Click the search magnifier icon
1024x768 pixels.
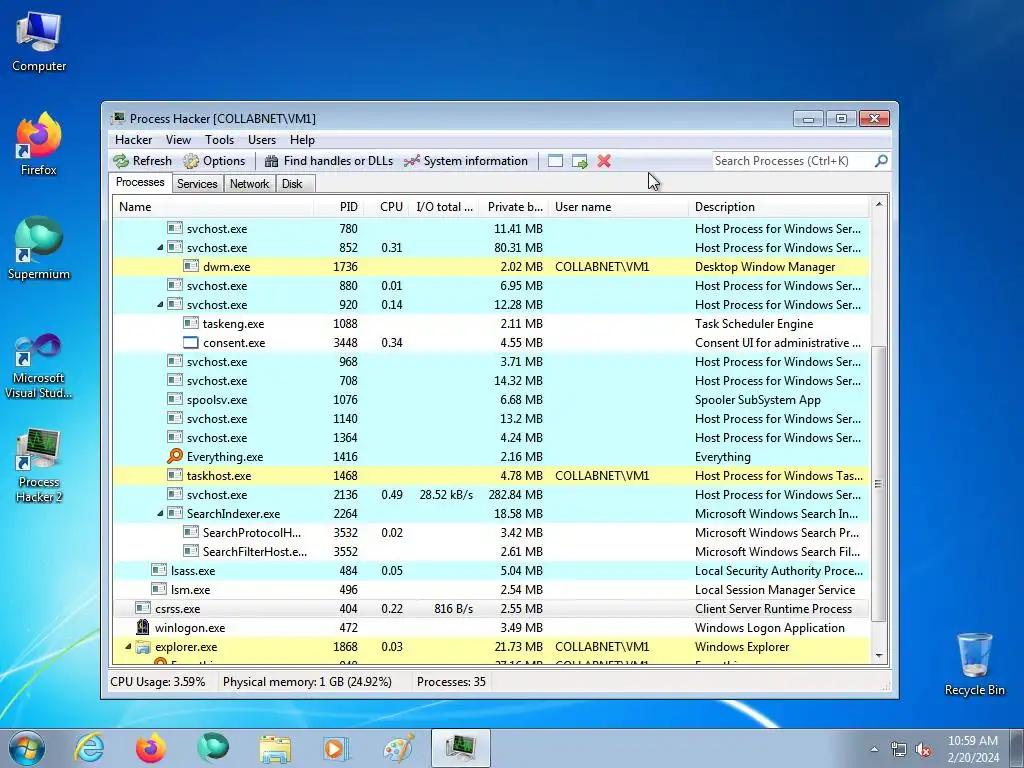point(881,161)
